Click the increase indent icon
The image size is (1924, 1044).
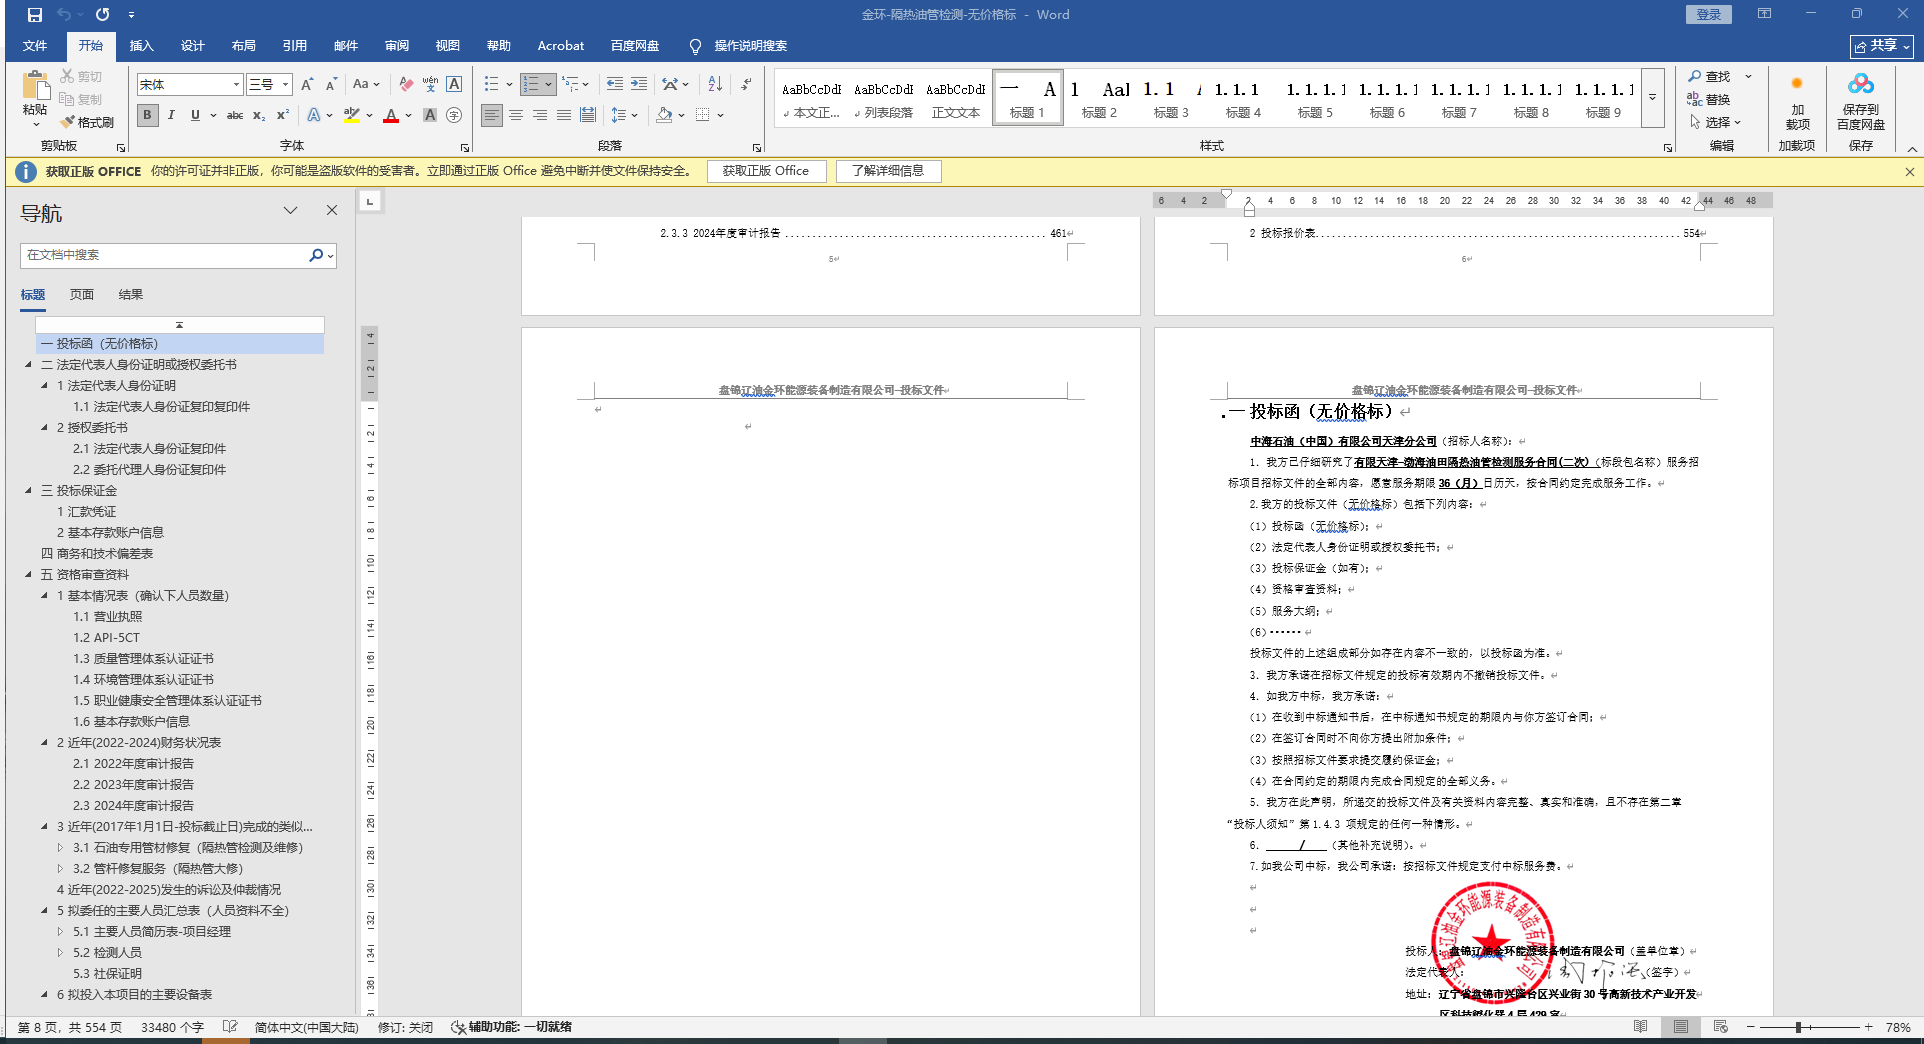coord(639,84)
